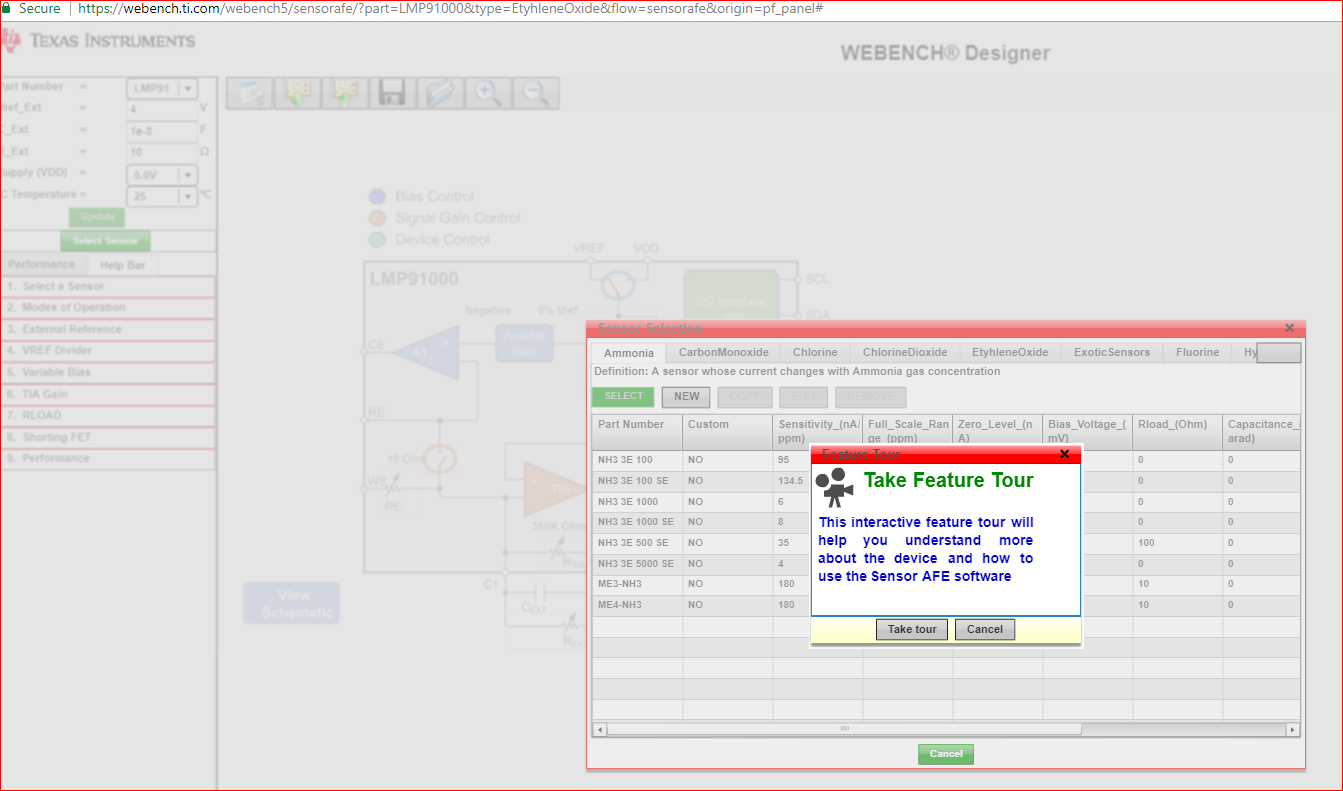Click the Secure padlock icon in the address bar

[x=6, y=8]
